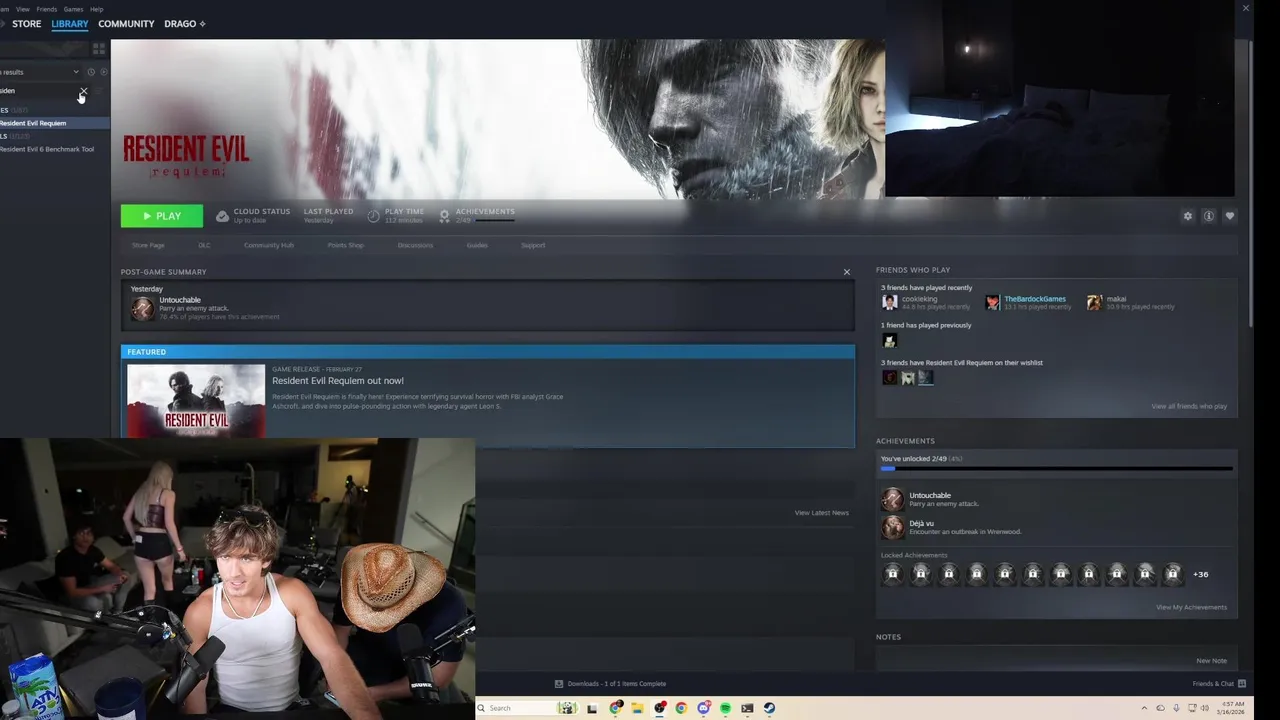Viewport: 1280px width, 720px height.
Task: Click third wishlist friend avatar
Action: (926, 377)
